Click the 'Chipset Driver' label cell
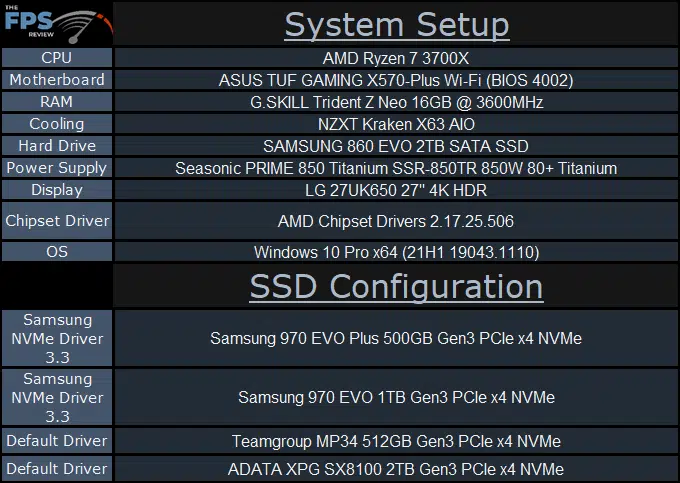Image resolution: width=680 pixels, height=483 pixels. coord(57,221)
